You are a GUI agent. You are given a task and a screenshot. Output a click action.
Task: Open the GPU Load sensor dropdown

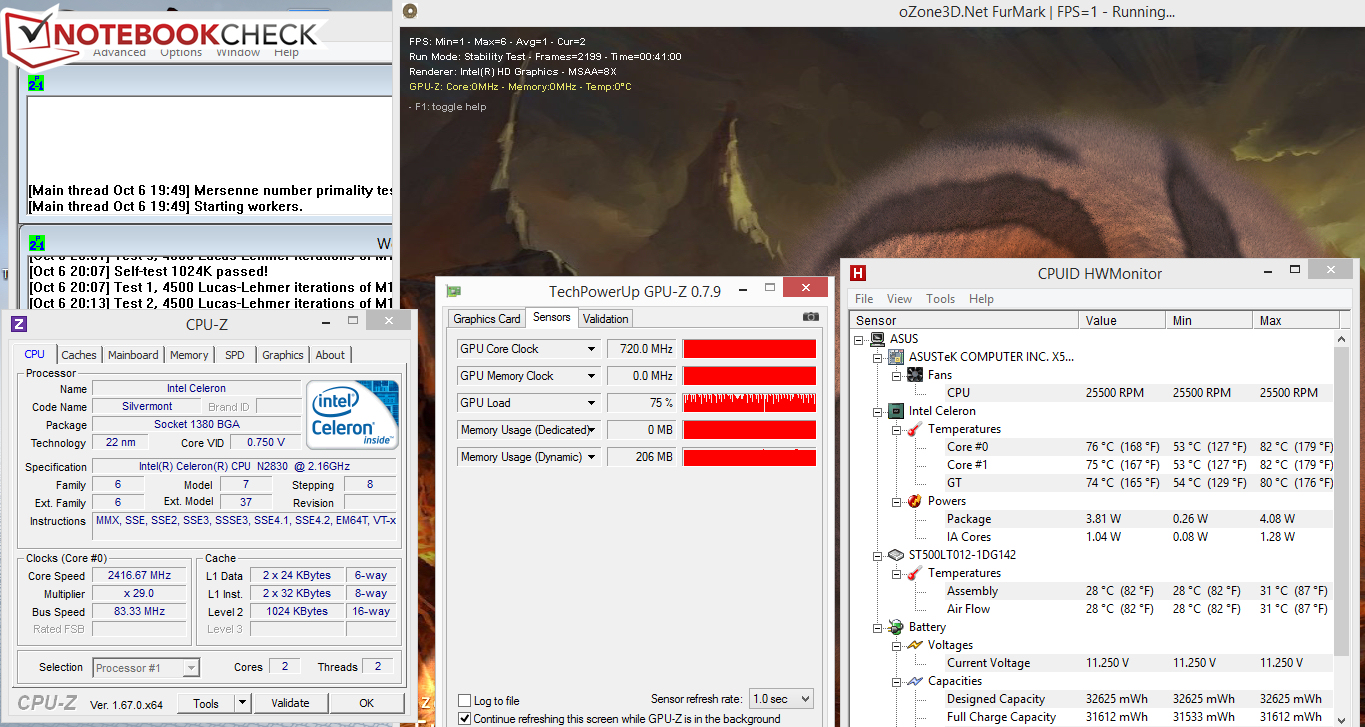(x=592, y=403)
